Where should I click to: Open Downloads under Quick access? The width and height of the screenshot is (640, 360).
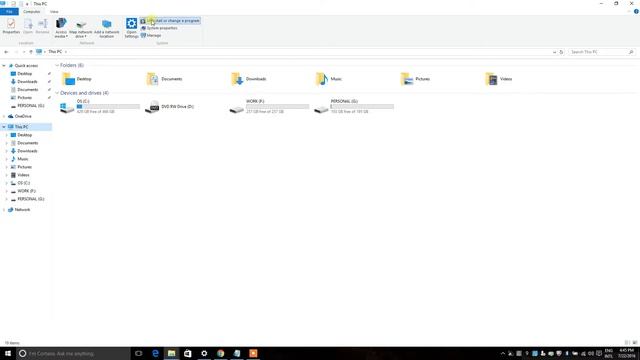coord(27,82)
